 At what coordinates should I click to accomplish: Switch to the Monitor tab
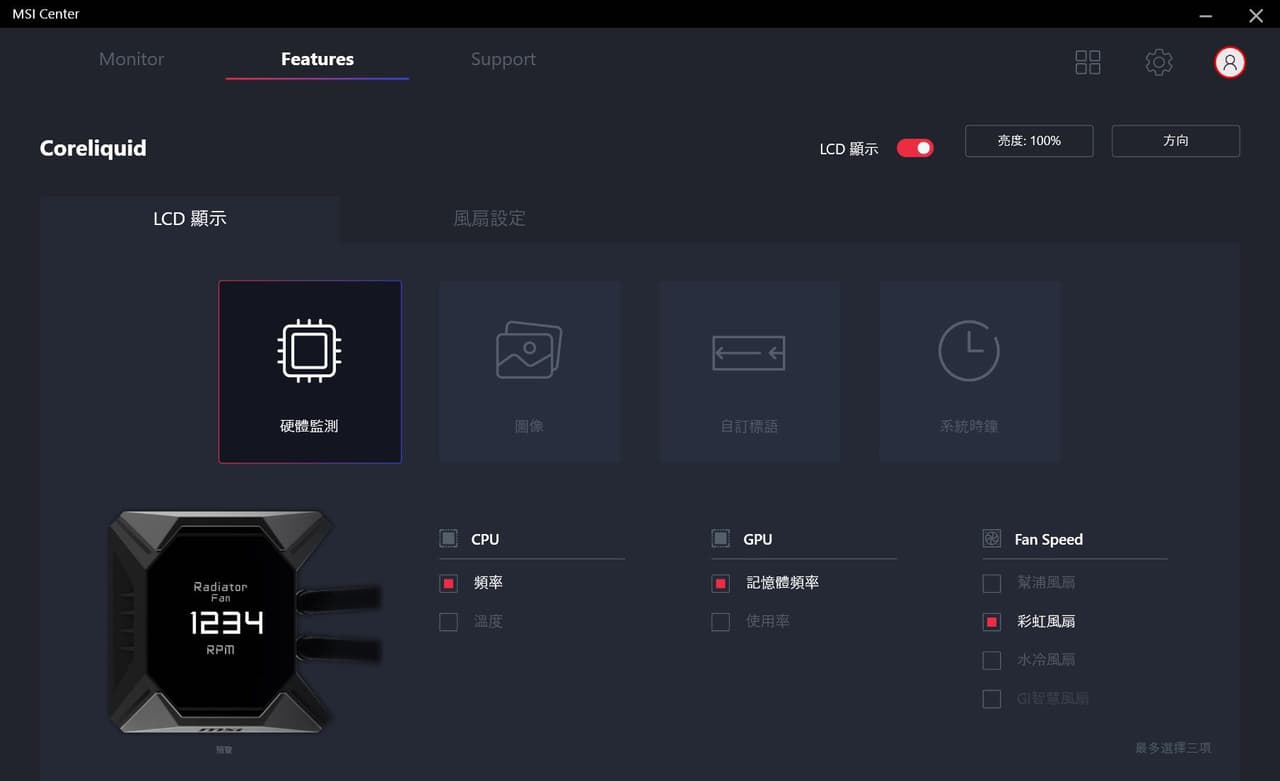(x=131, y=59)
